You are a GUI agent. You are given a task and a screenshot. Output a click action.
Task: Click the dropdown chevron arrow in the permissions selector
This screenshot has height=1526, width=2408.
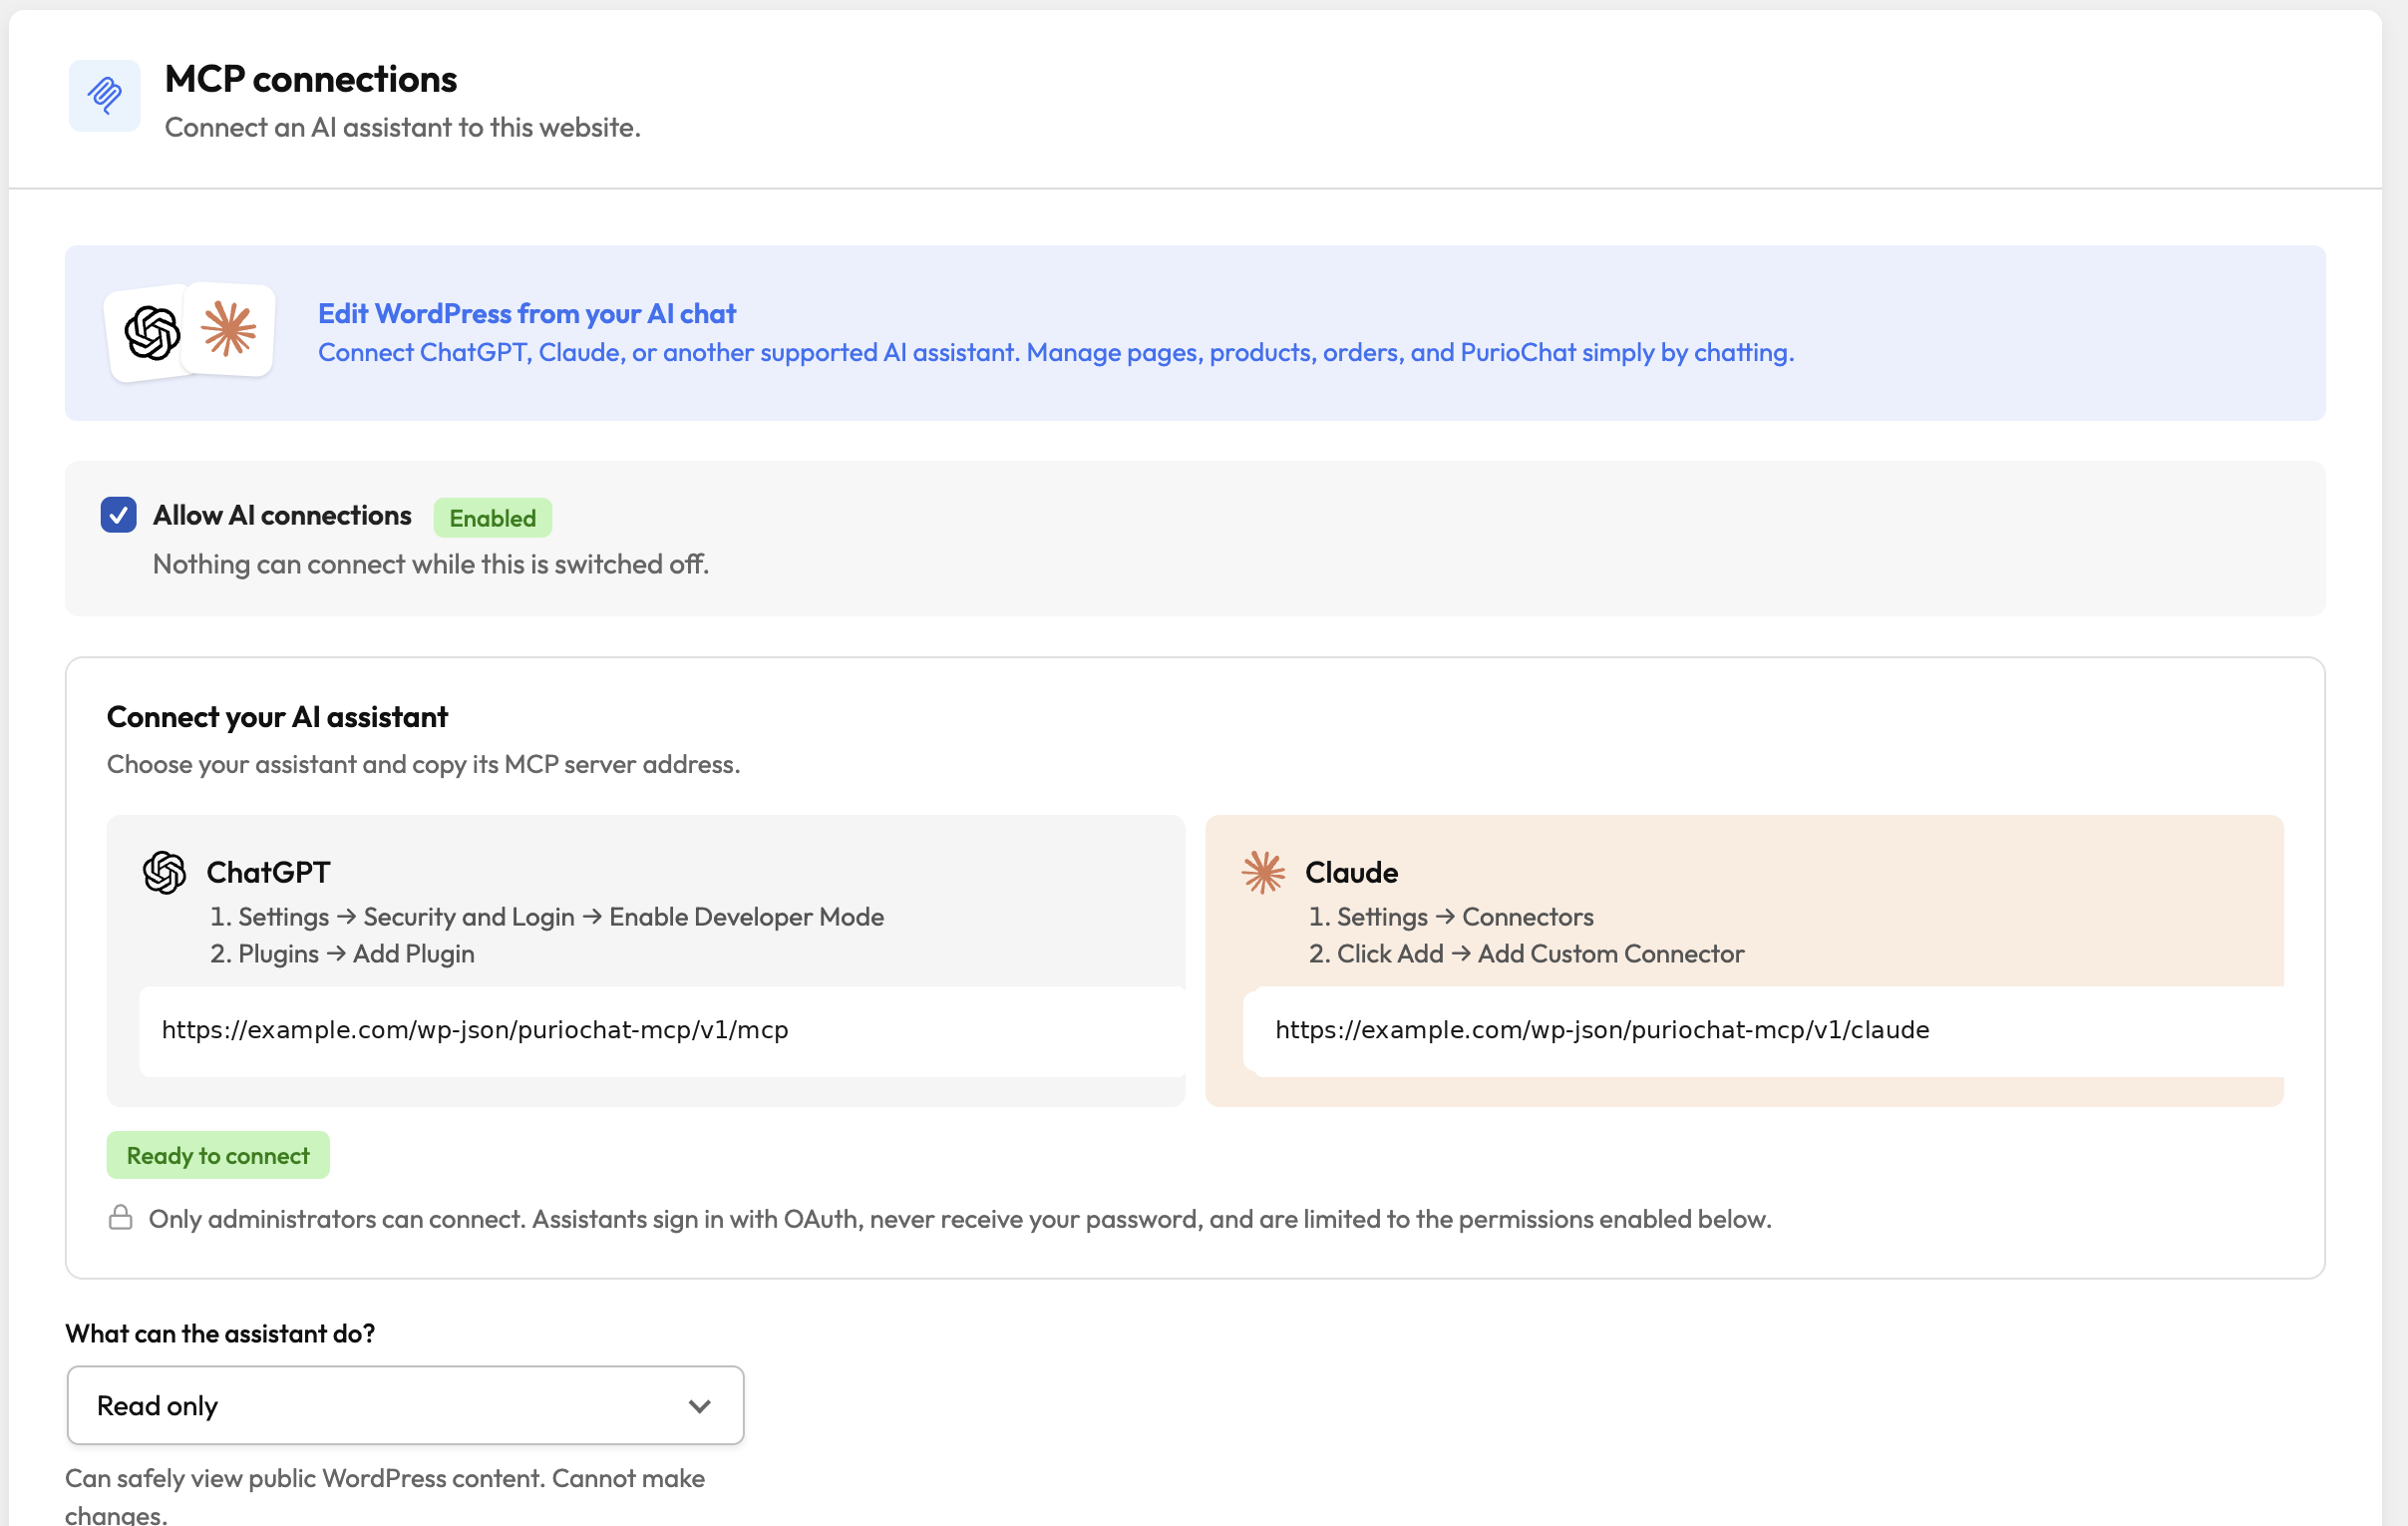[x=700, y=1406]
